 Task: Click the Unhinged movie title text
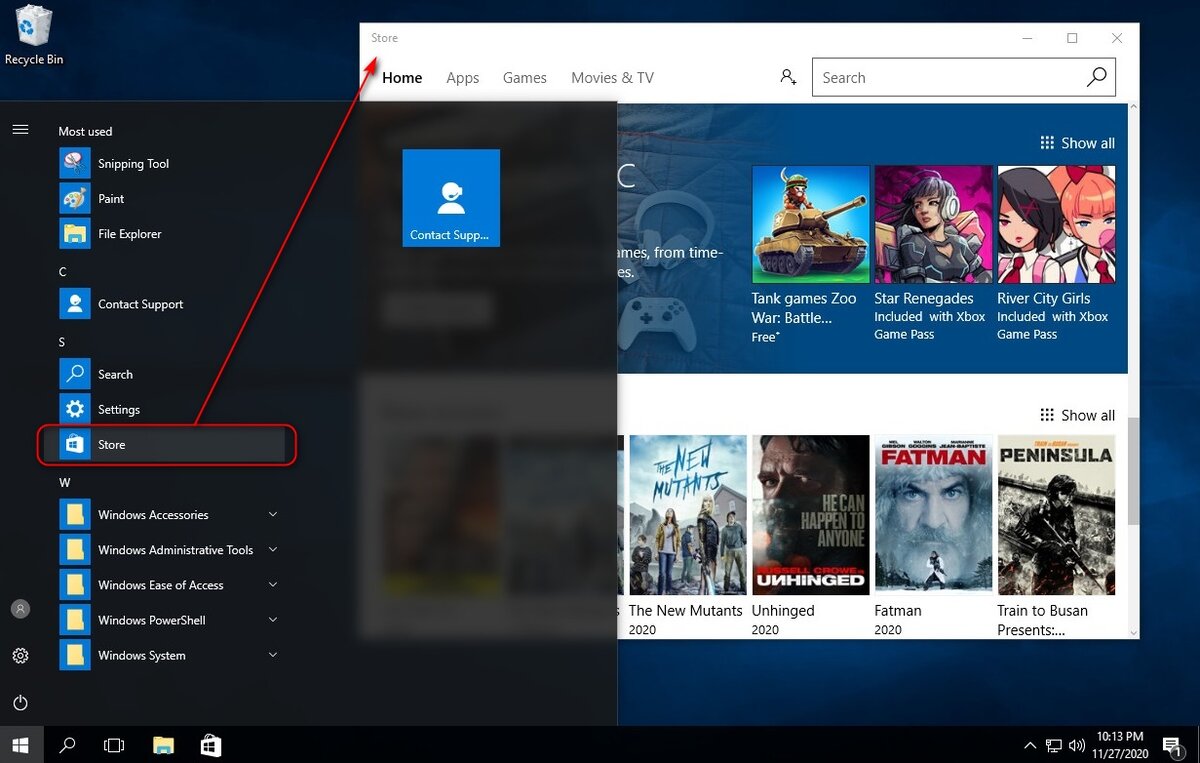pos(783,611)
